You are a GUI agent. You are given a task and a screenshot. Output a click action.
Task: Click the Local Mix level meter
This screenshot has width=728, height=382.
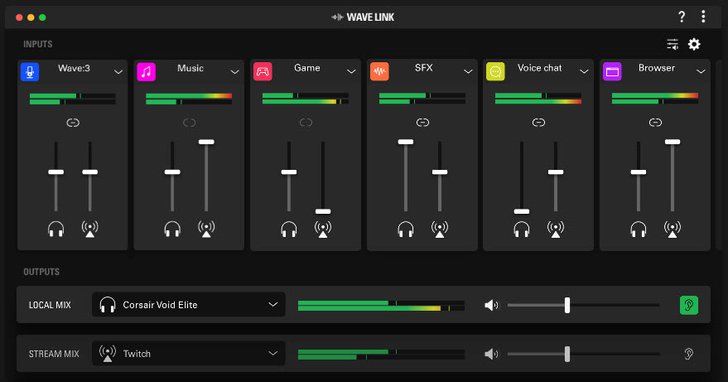coord(381,305)
